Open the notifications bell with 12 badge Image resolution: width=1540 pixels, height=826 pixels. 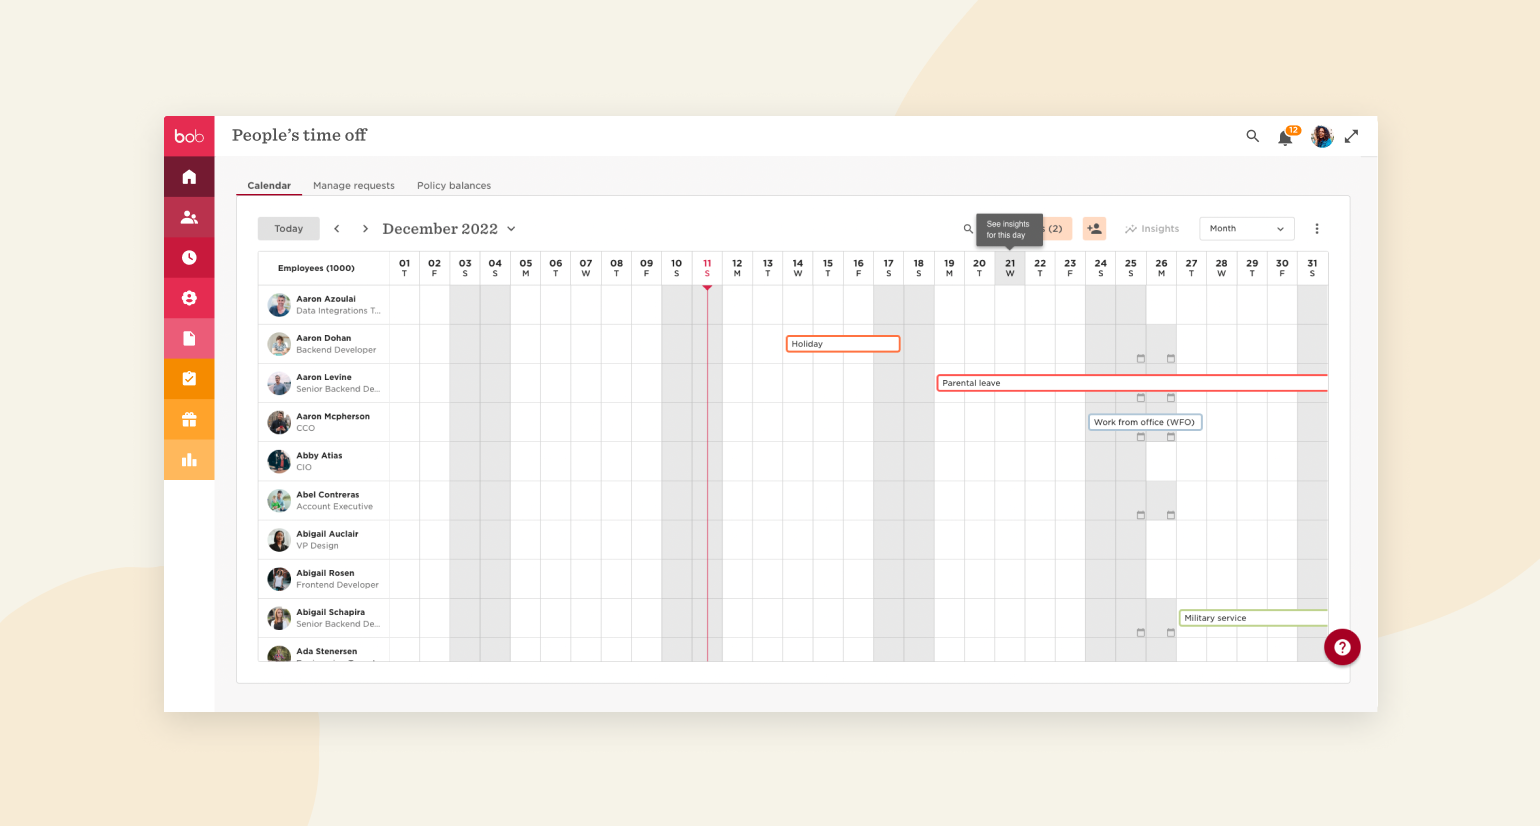click(x=1287, y=137)
